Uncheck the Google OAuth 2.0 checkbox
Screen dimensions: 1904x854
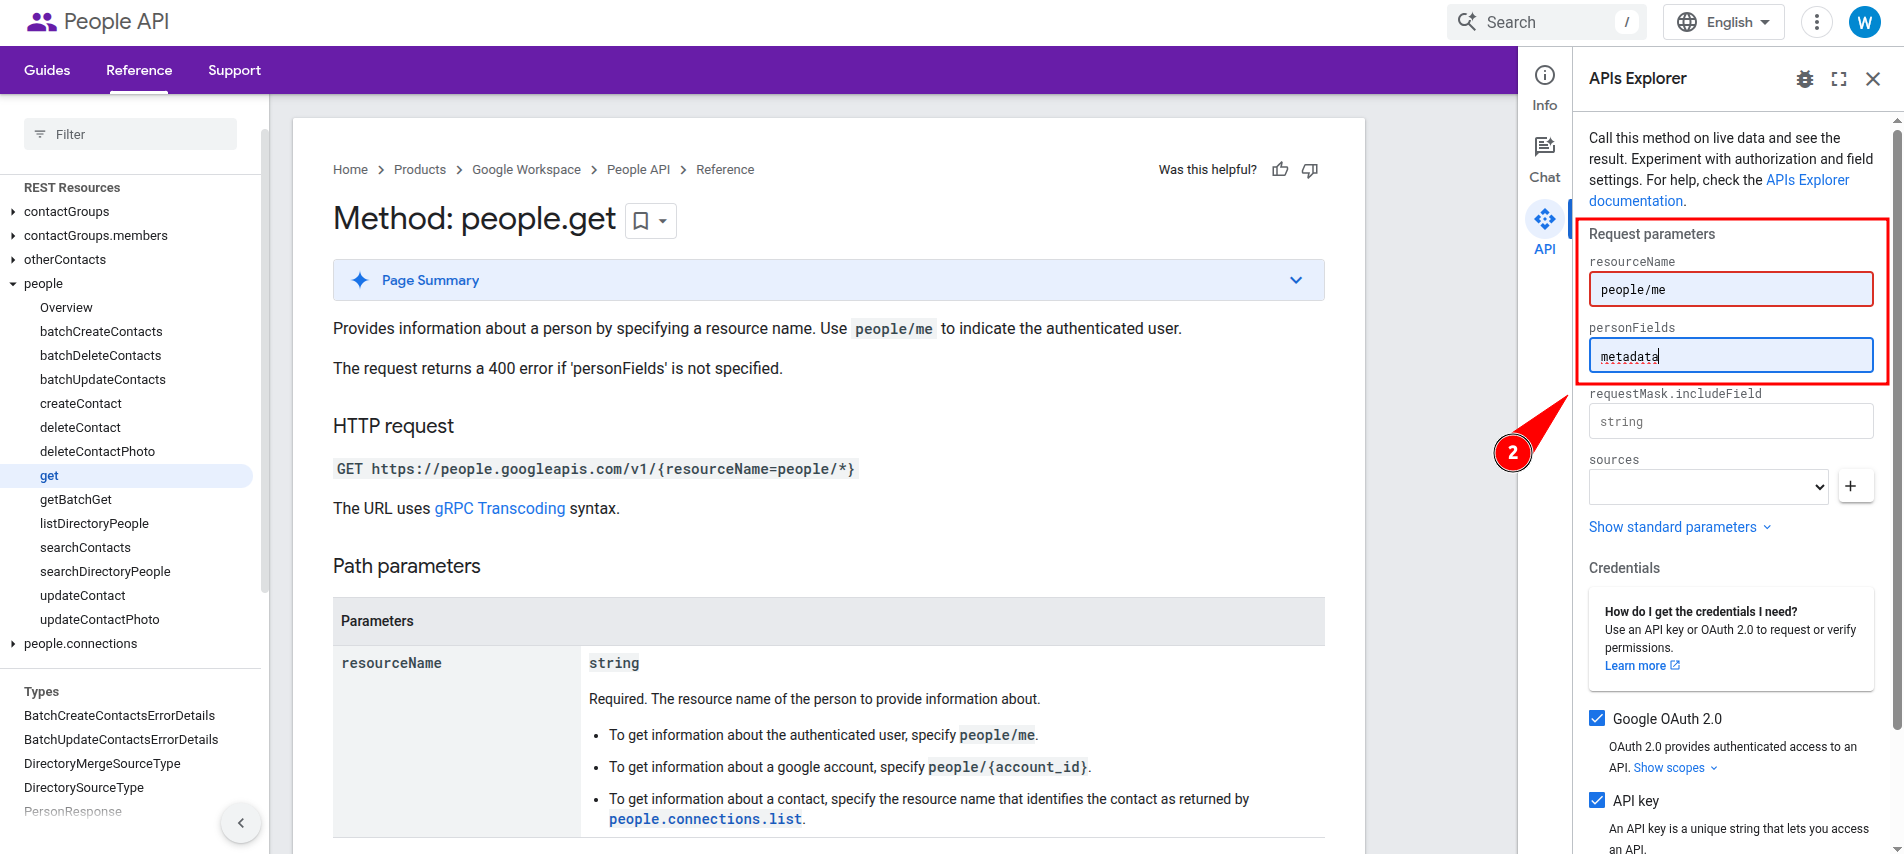pyautogui.click(x=1597, y=718)
